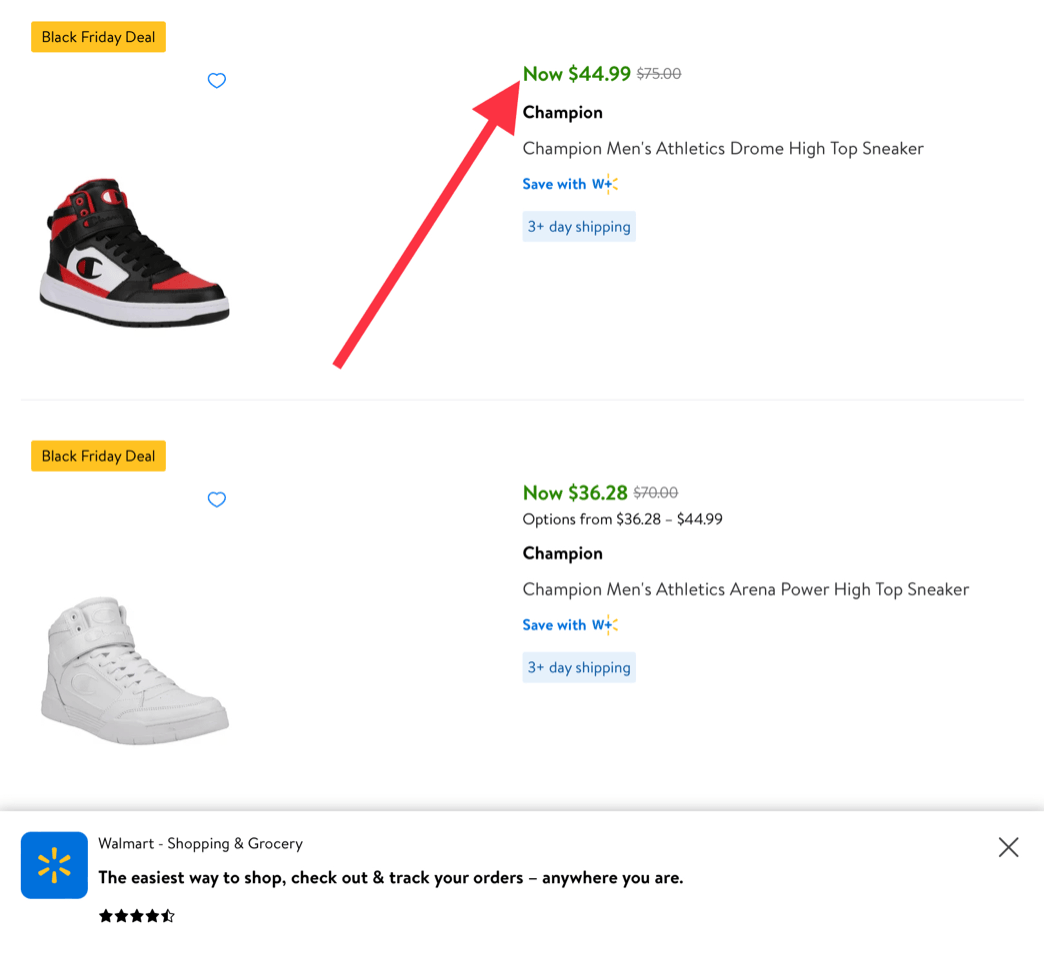The image size is (1044, 957).
Task: Dismiss the Walmart app banner
Action: pos(1008,847)
